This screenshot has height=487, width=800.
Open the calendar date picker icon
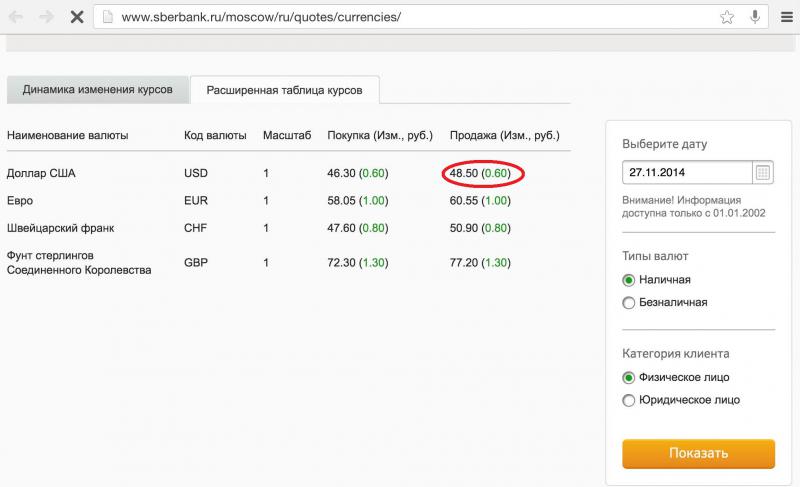[763, 172]
